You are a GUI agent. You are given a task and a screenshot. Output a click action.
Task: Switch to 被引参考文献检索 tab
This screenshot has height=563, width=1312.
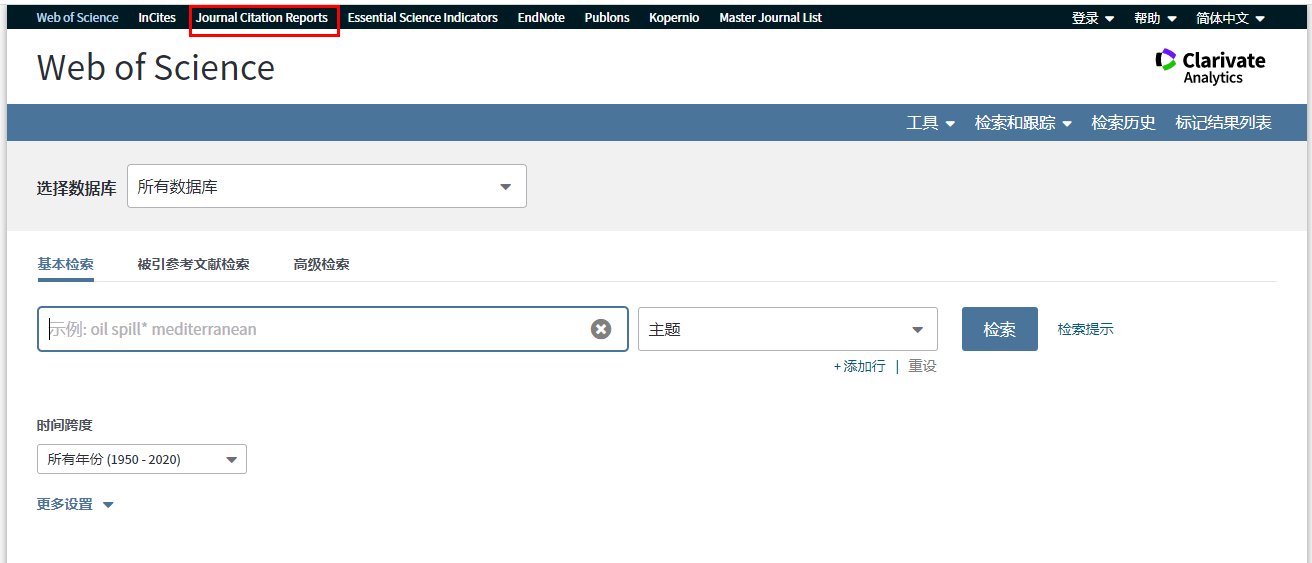[193, 264]
